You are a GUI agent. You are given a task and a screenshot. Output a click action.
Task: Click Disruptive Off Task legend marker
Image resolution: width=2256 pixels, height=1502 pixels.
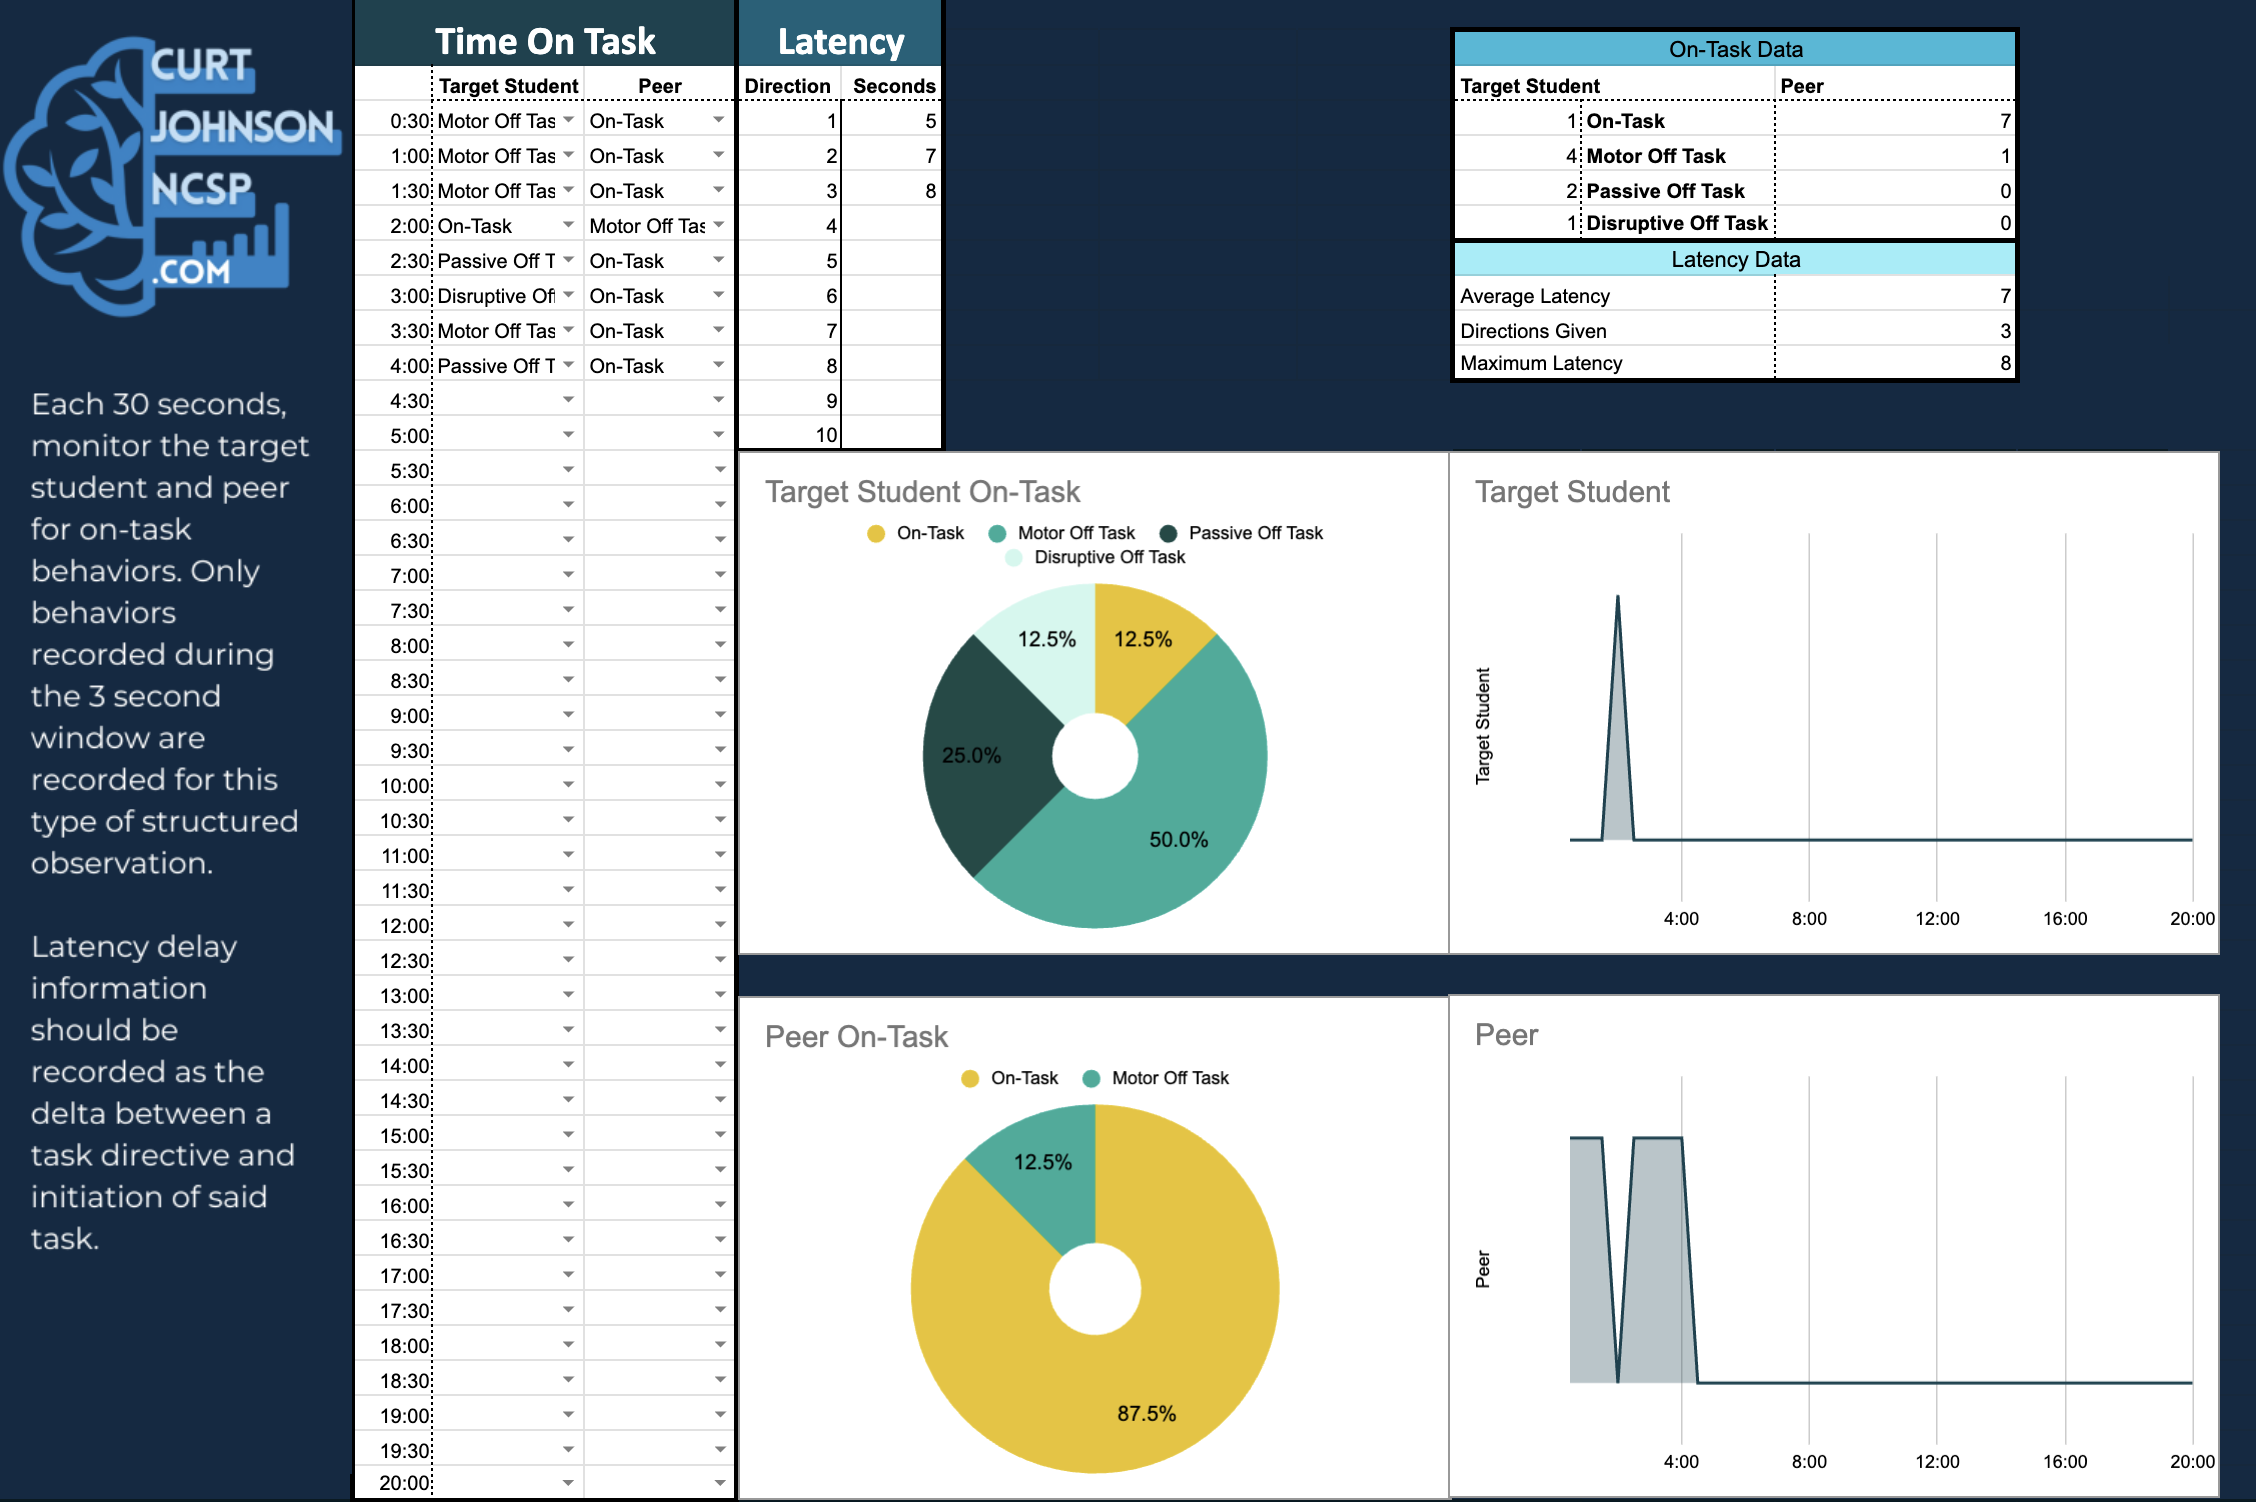click(1014, 558)
